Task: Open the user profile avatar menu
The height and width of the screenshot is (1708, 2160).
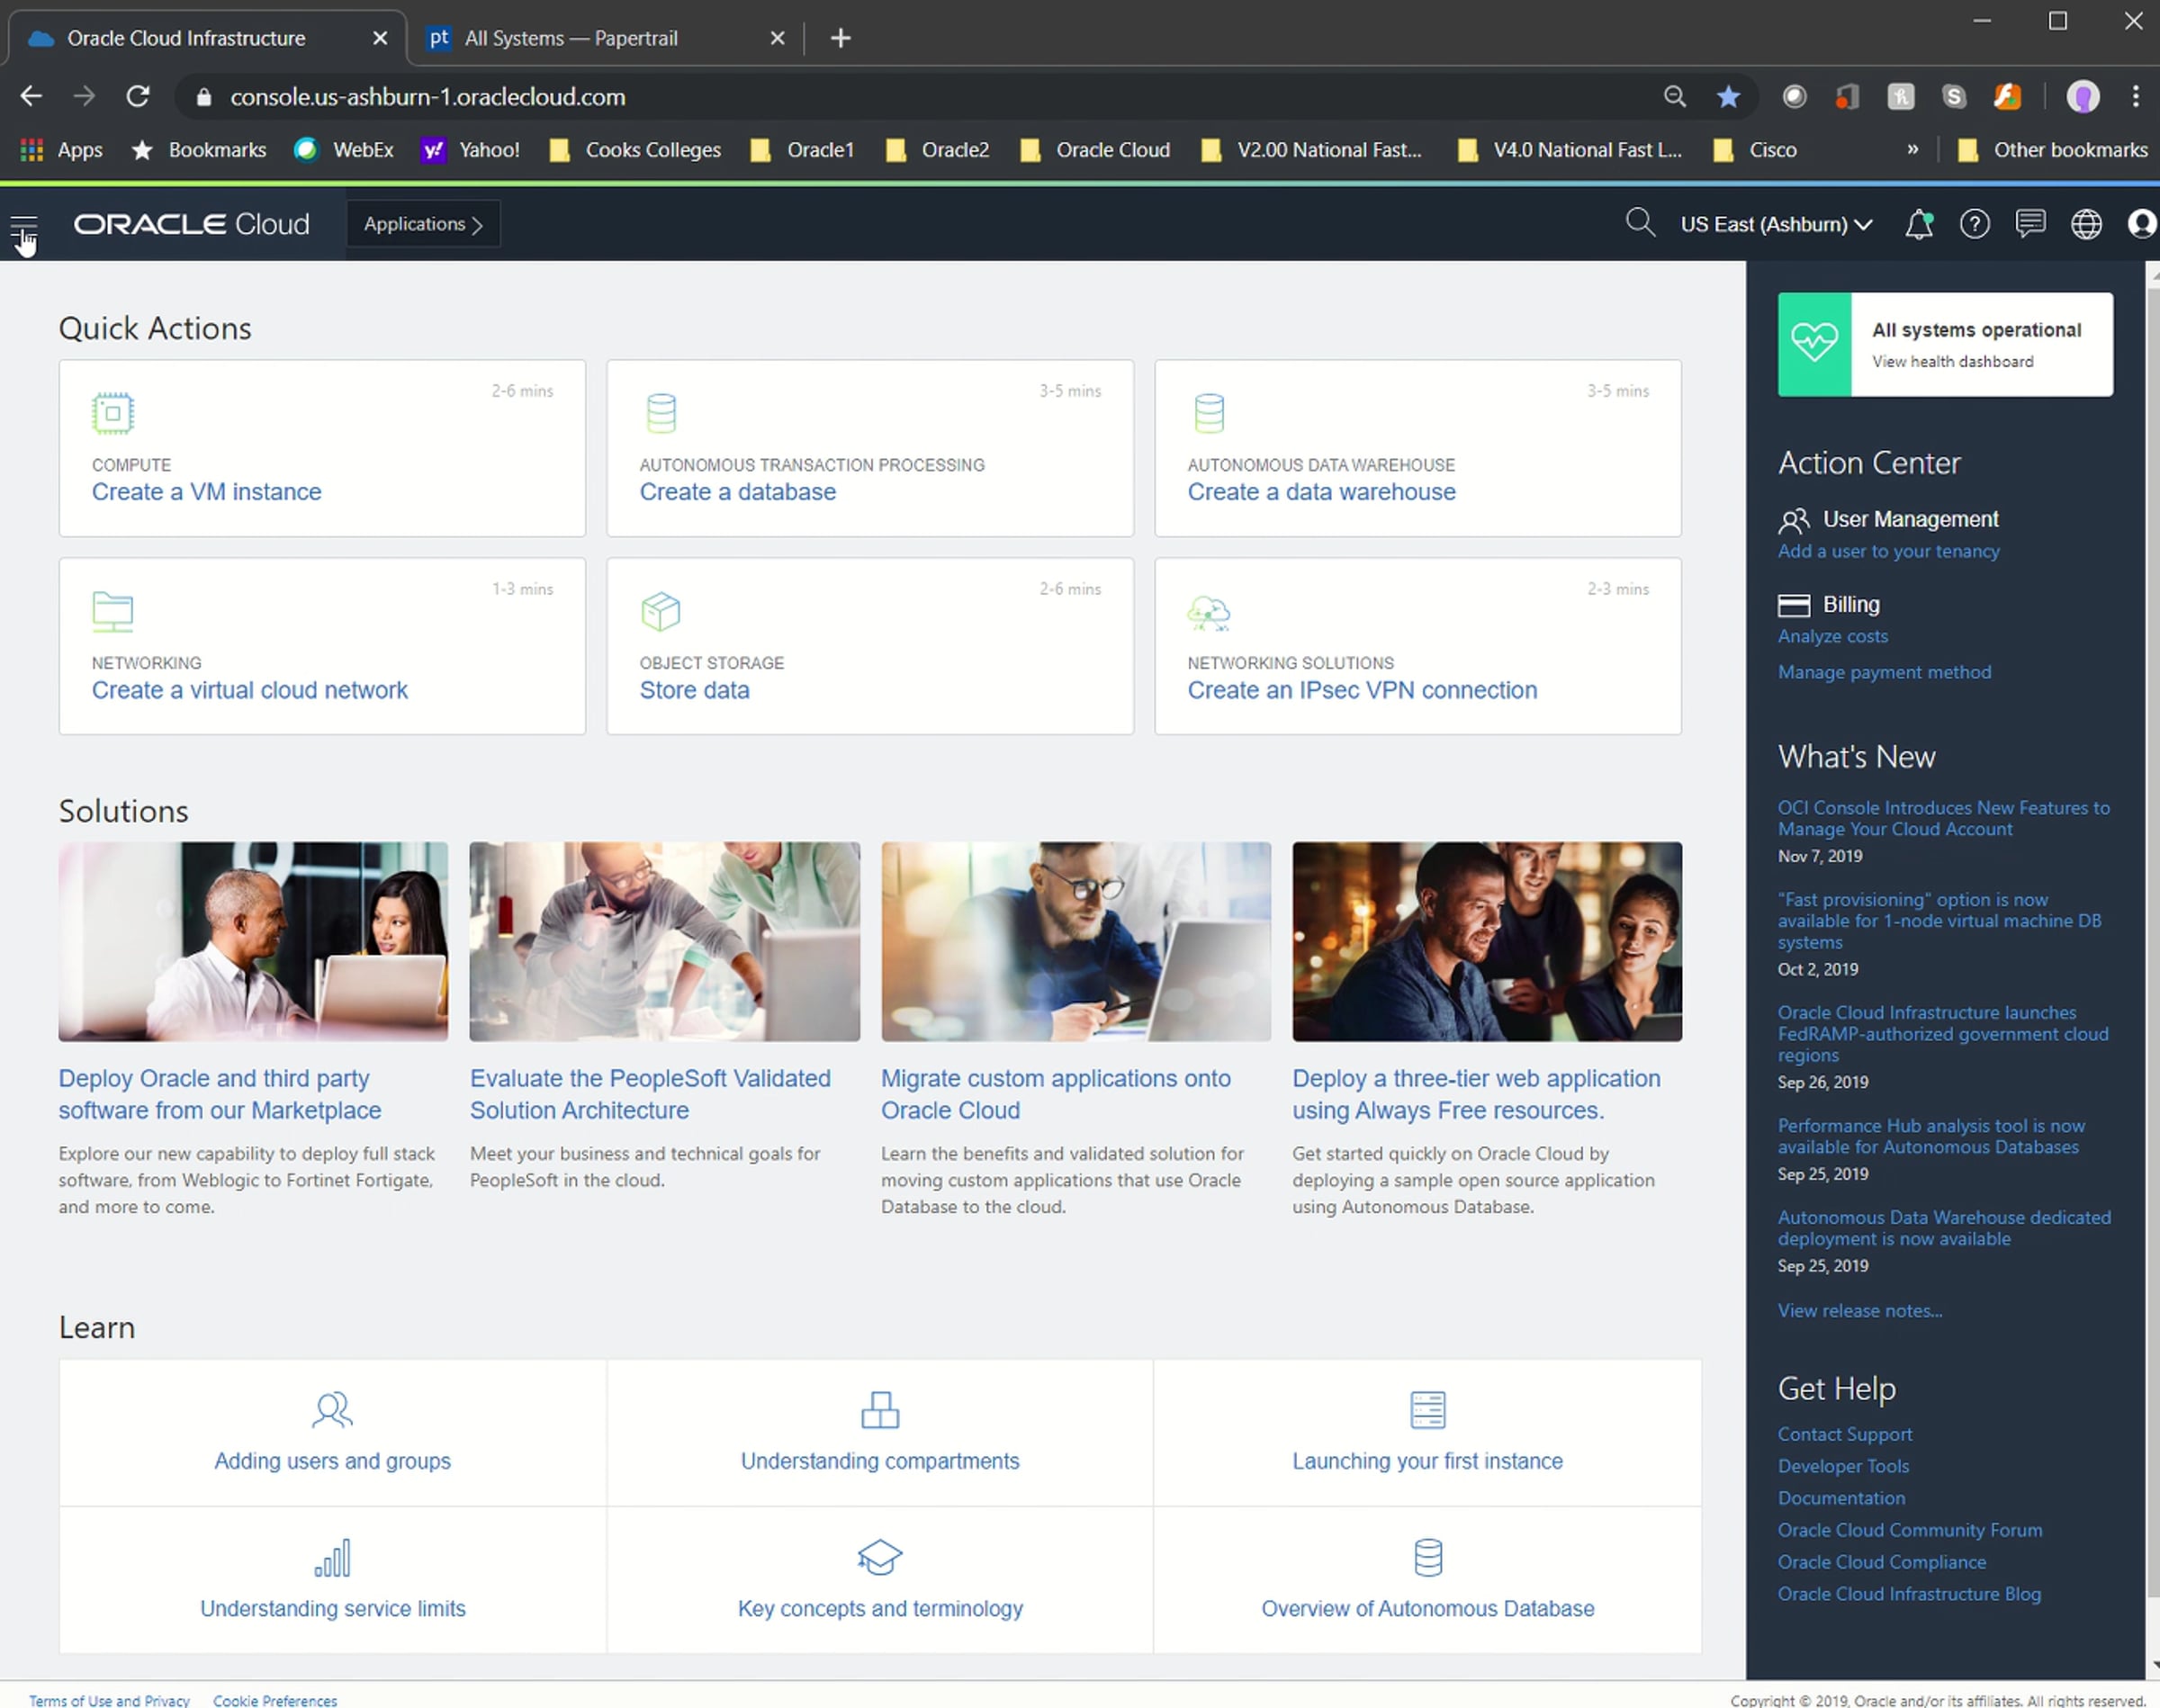Action: (x=2142, y=224)
